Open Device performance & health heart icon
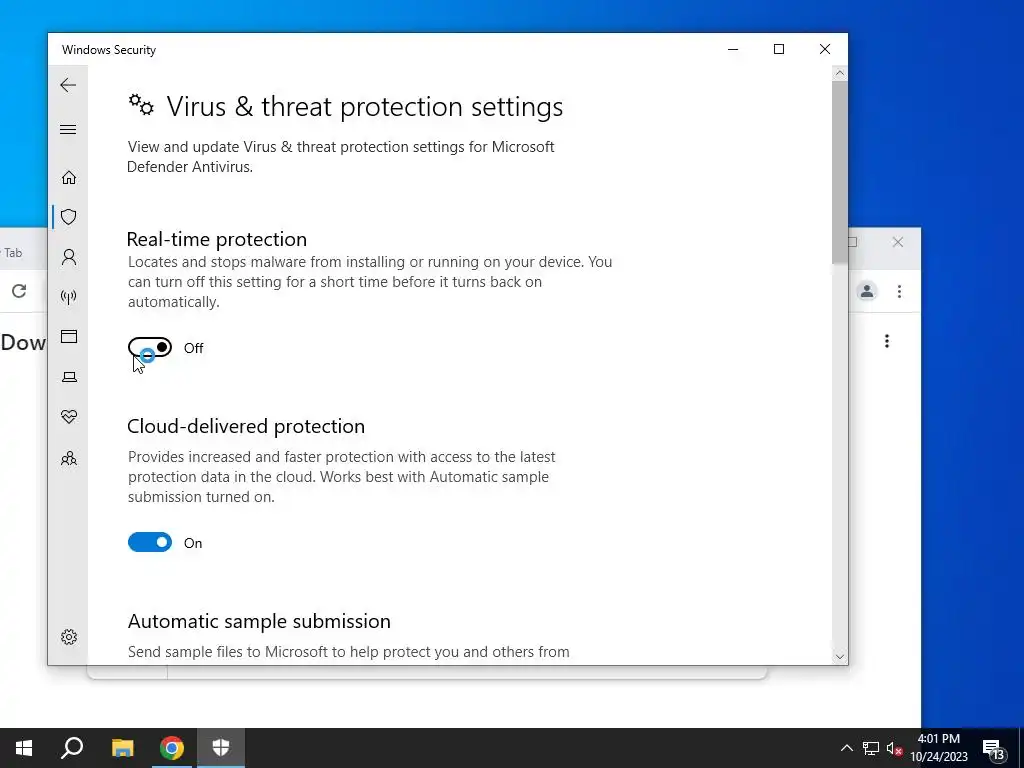This screenshot has width=1024, height=768. pos(69,417)
